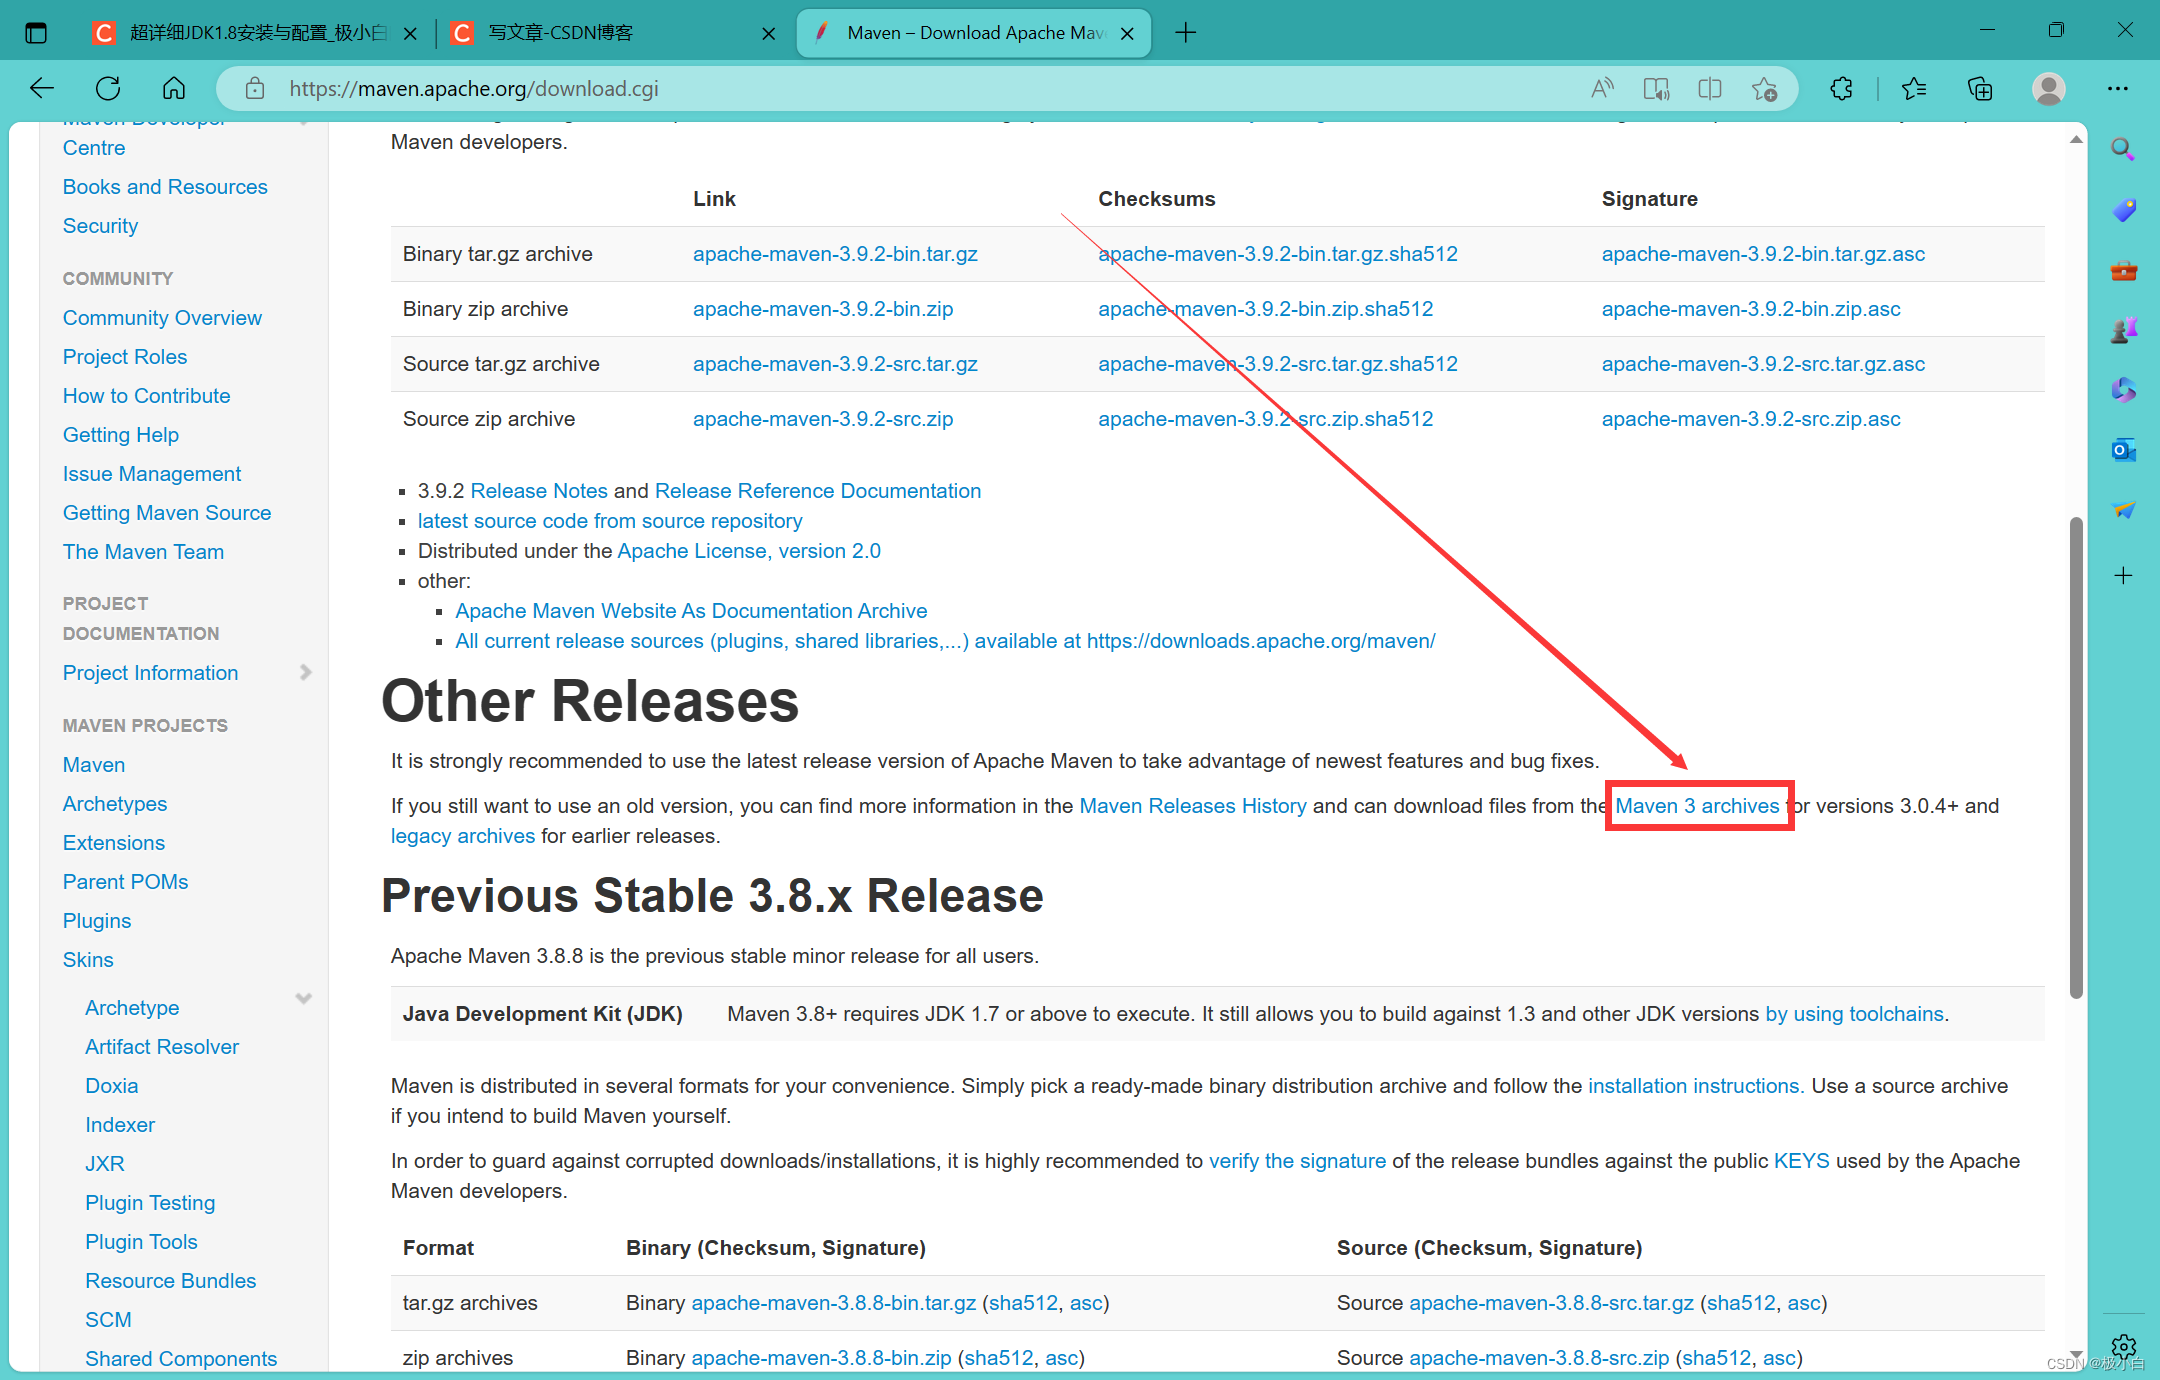Screen dimensions: 2160x1380
Task: Toggle split screen view
Action: coord(1710,89)
